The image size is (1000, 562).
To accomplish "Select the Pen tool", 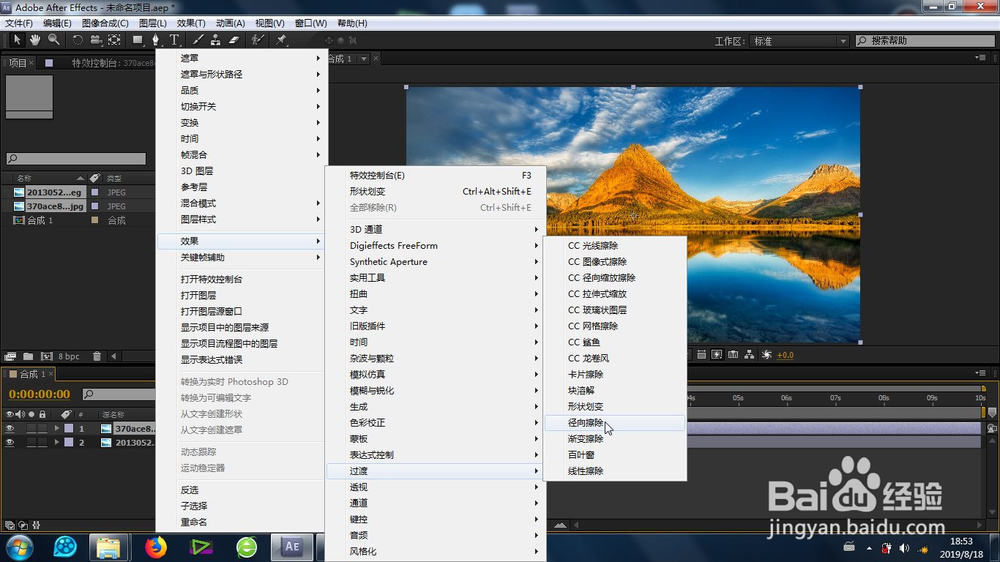I will coord(156,40).
